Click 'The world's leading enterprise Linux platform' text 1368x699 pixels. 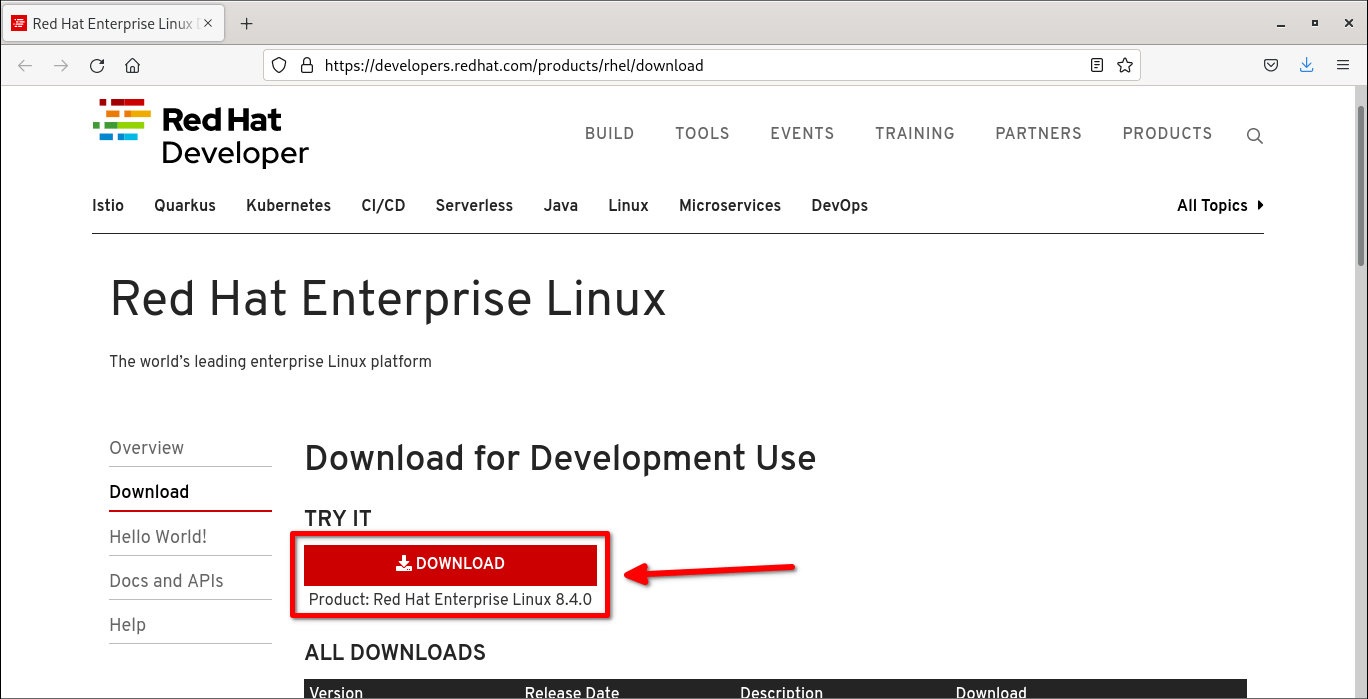point(270,362)
